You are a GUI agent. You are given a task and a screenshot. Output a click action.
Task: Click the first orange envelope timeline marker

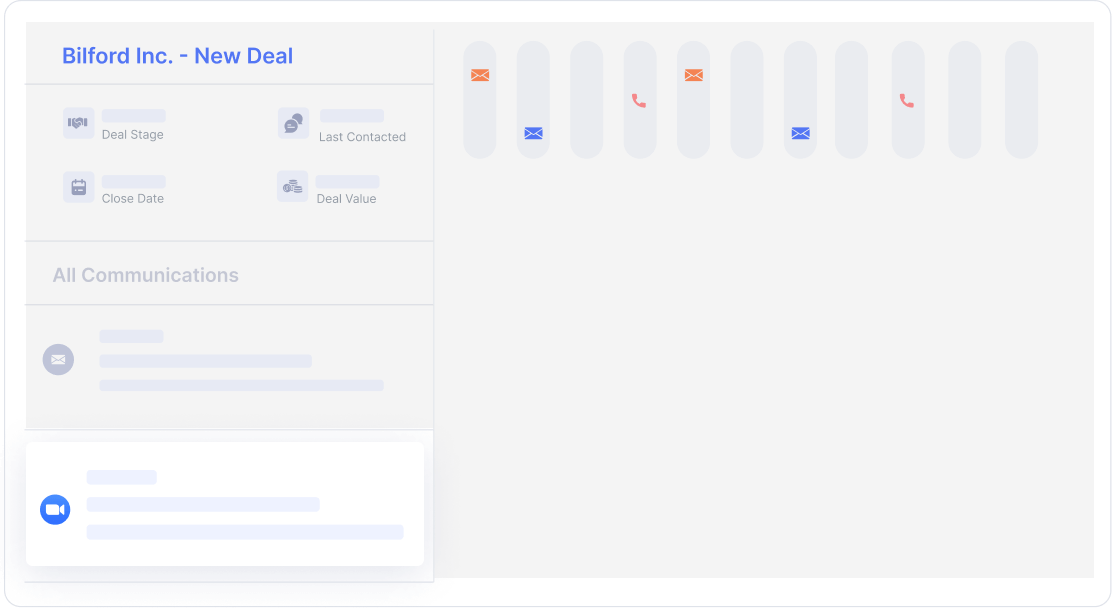point(480,75)
